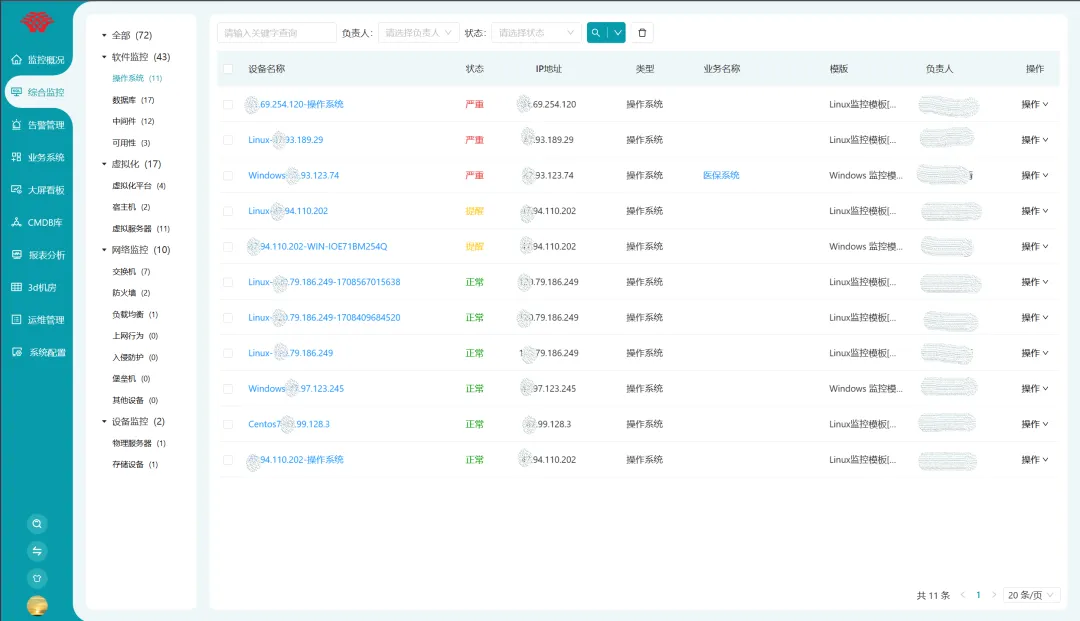
Task: Open 操作 dropdown for Windows 97.123.245 row
Action: coord(1035,388)
